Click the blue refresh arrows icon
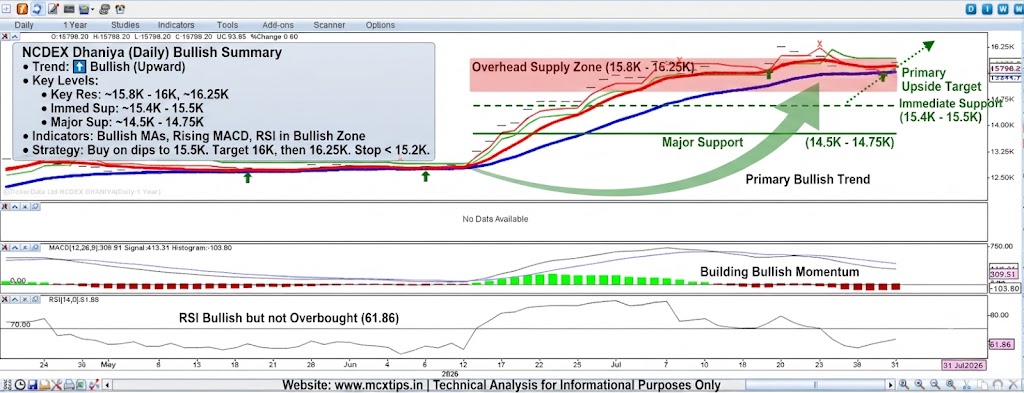This screenshot has height=393, width=1024. click(38, 9)
